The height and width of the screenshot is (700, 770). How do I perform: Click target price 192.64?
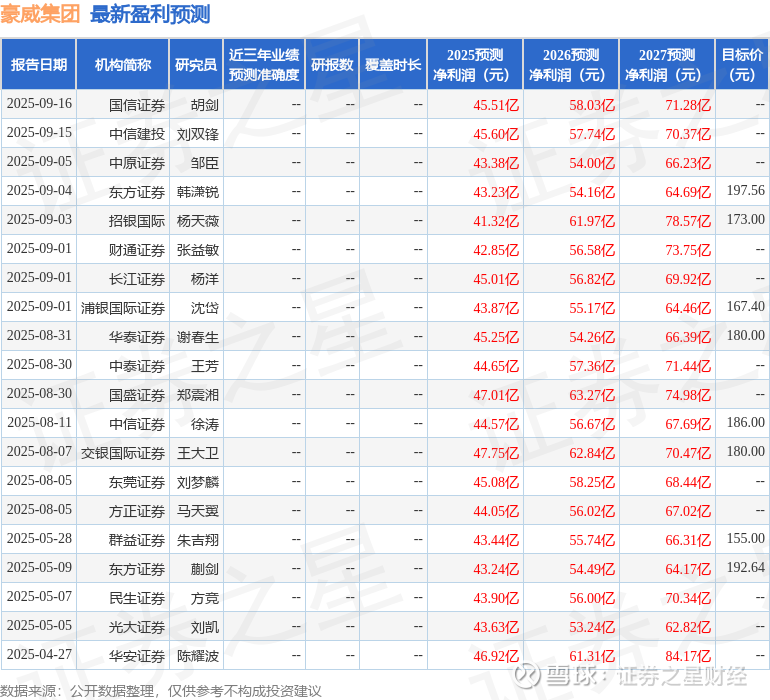tap(745, 567)
